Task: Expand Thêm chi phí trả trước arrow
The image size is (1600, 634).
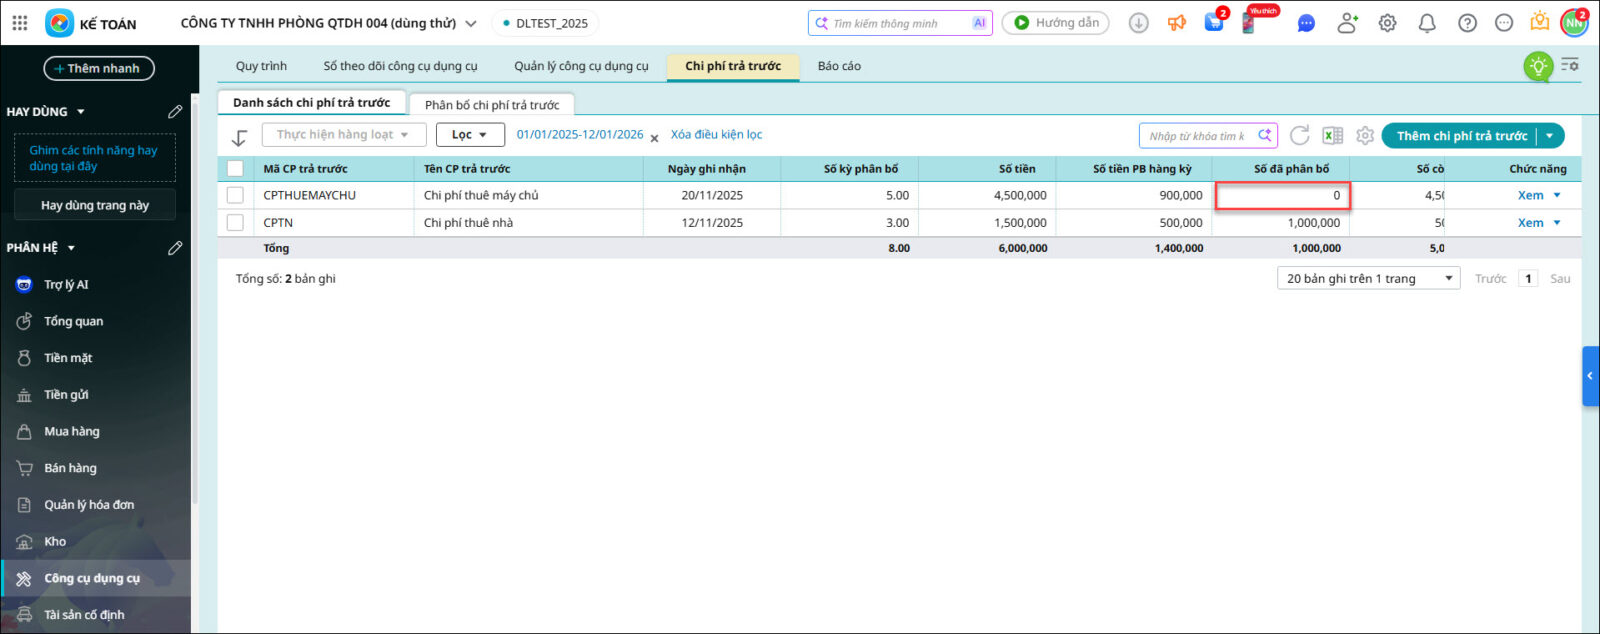Action: [x=1550, y=136]
